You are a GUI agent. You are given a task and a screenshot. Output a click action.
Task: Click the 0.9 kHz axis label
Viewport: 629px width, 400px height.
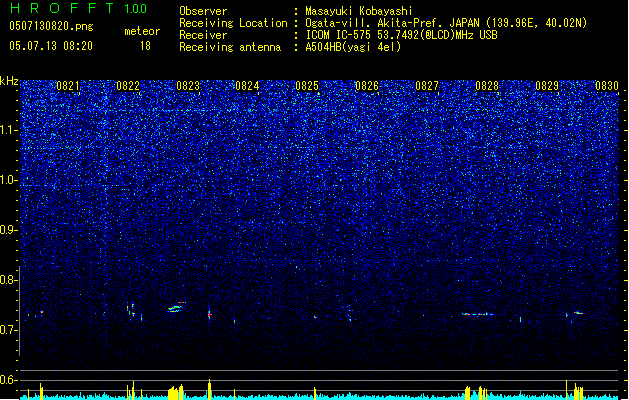coord(8,230)
